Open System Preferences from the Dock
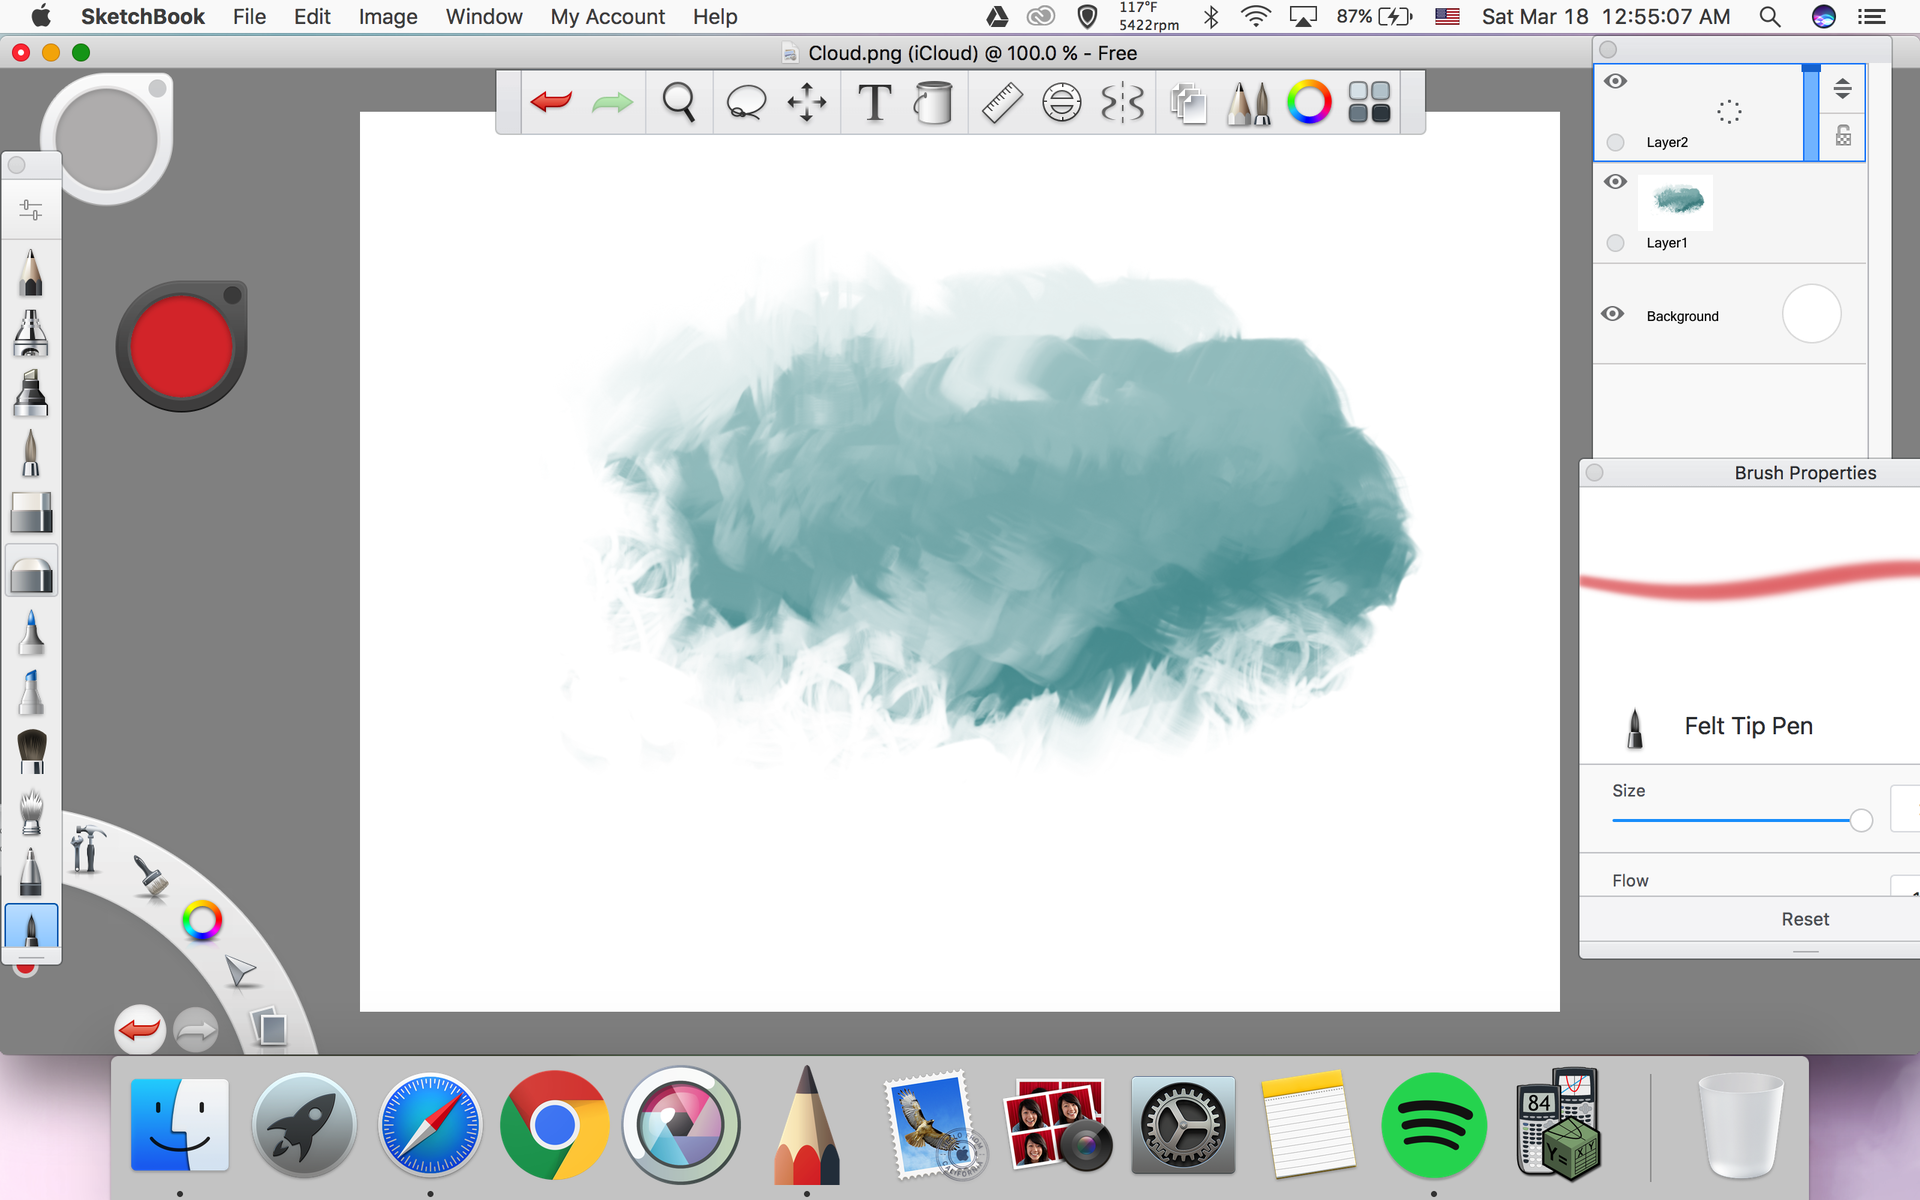1920x1200 pixels. (1183, 1125)
